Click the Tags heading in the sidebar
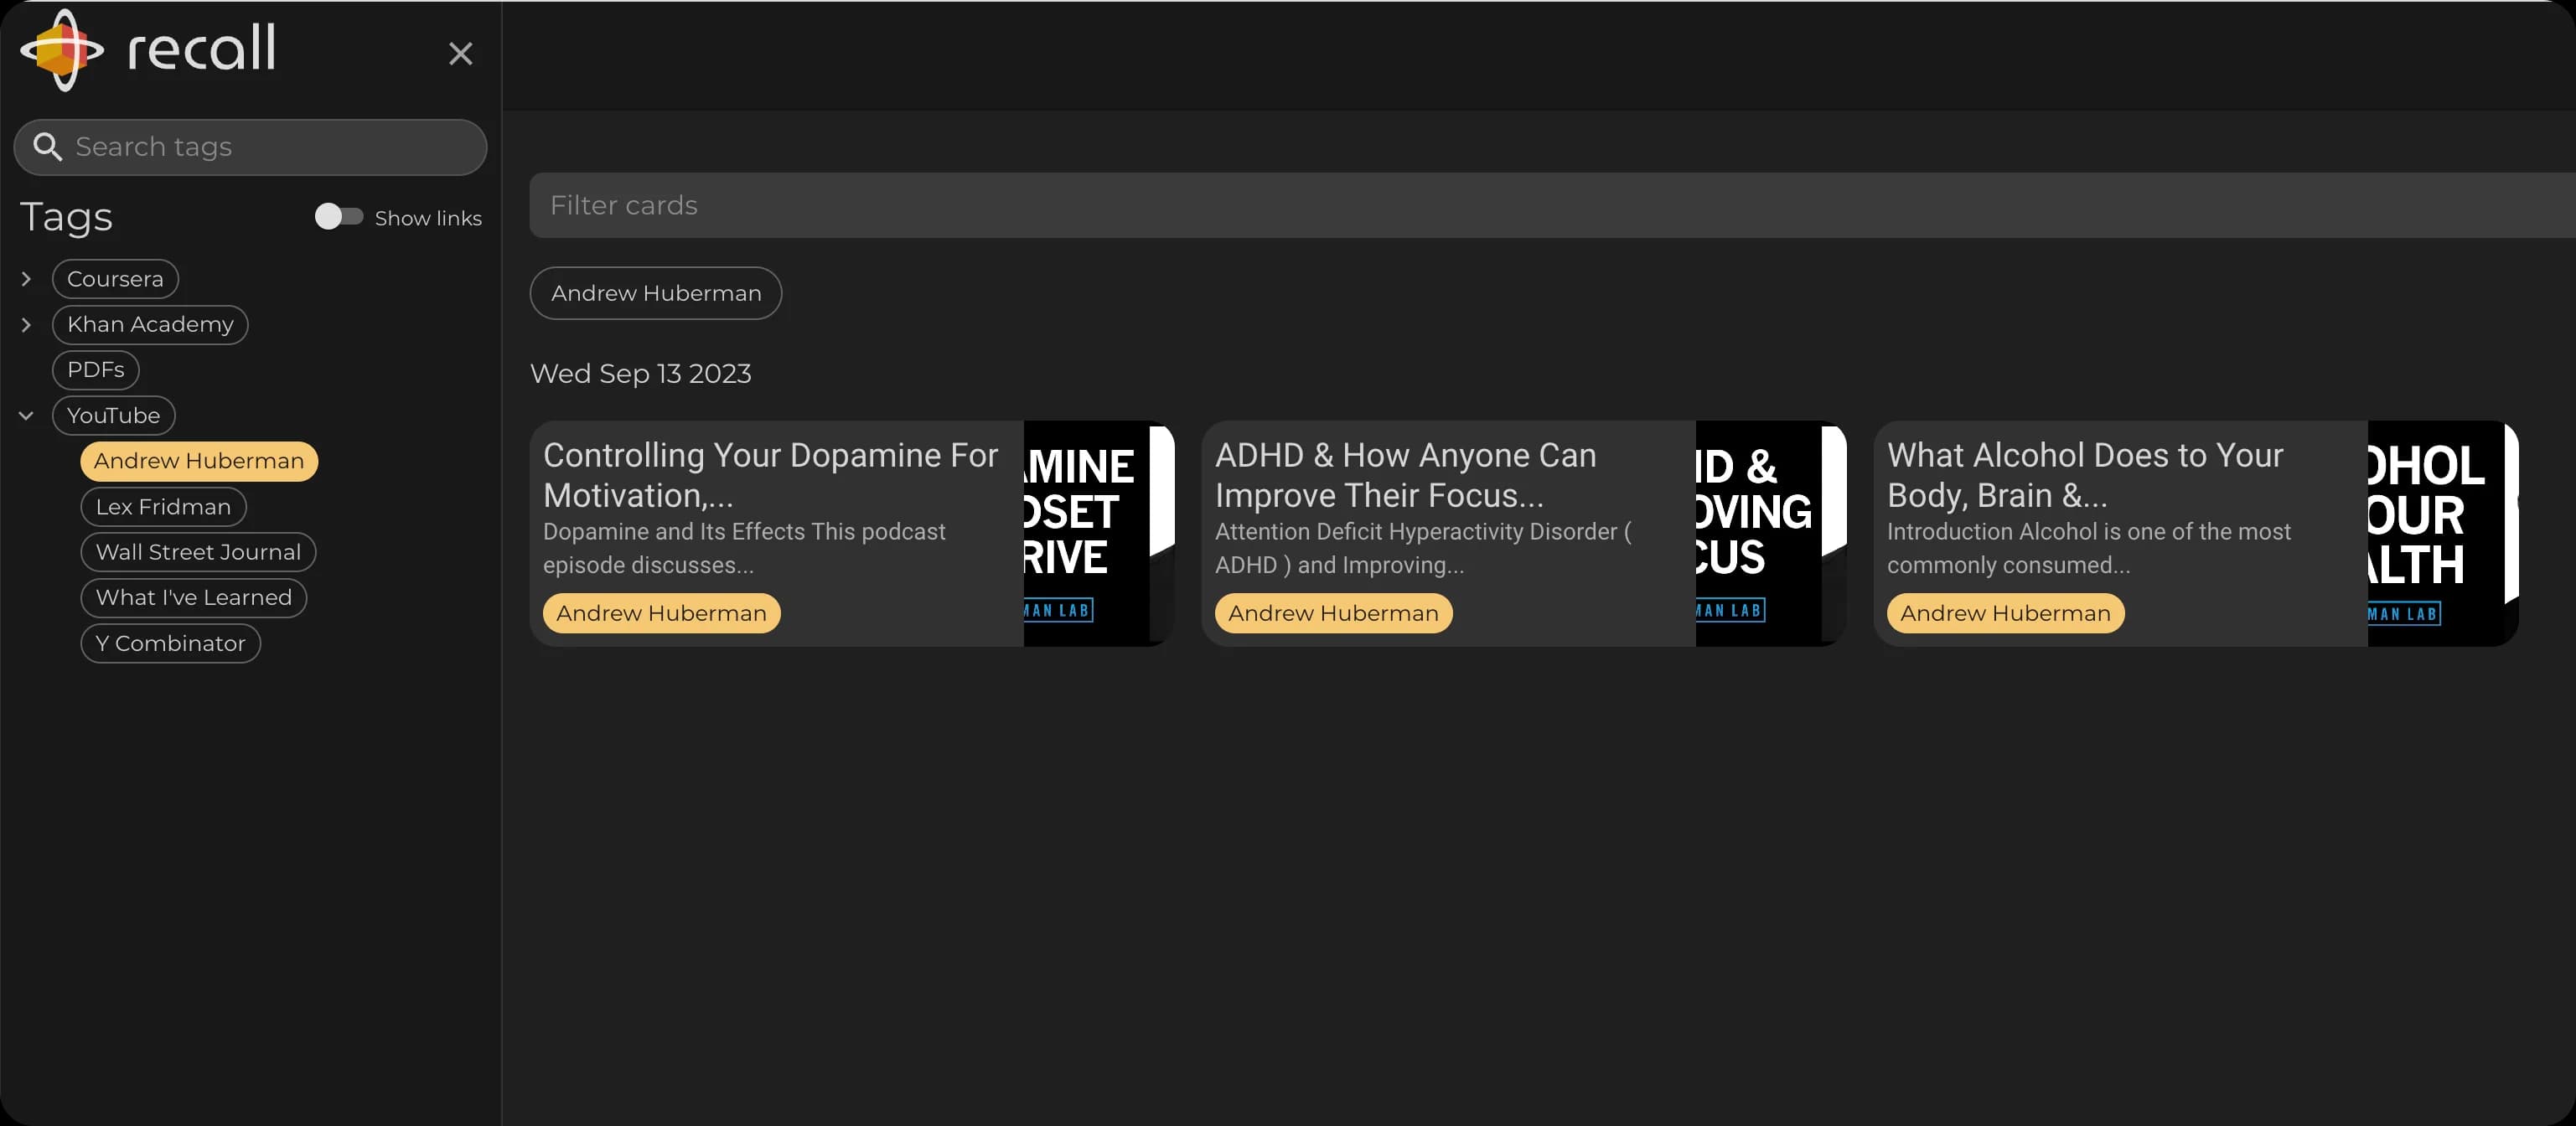This screenshot has width=2576, height=1126. pos(66,217)
